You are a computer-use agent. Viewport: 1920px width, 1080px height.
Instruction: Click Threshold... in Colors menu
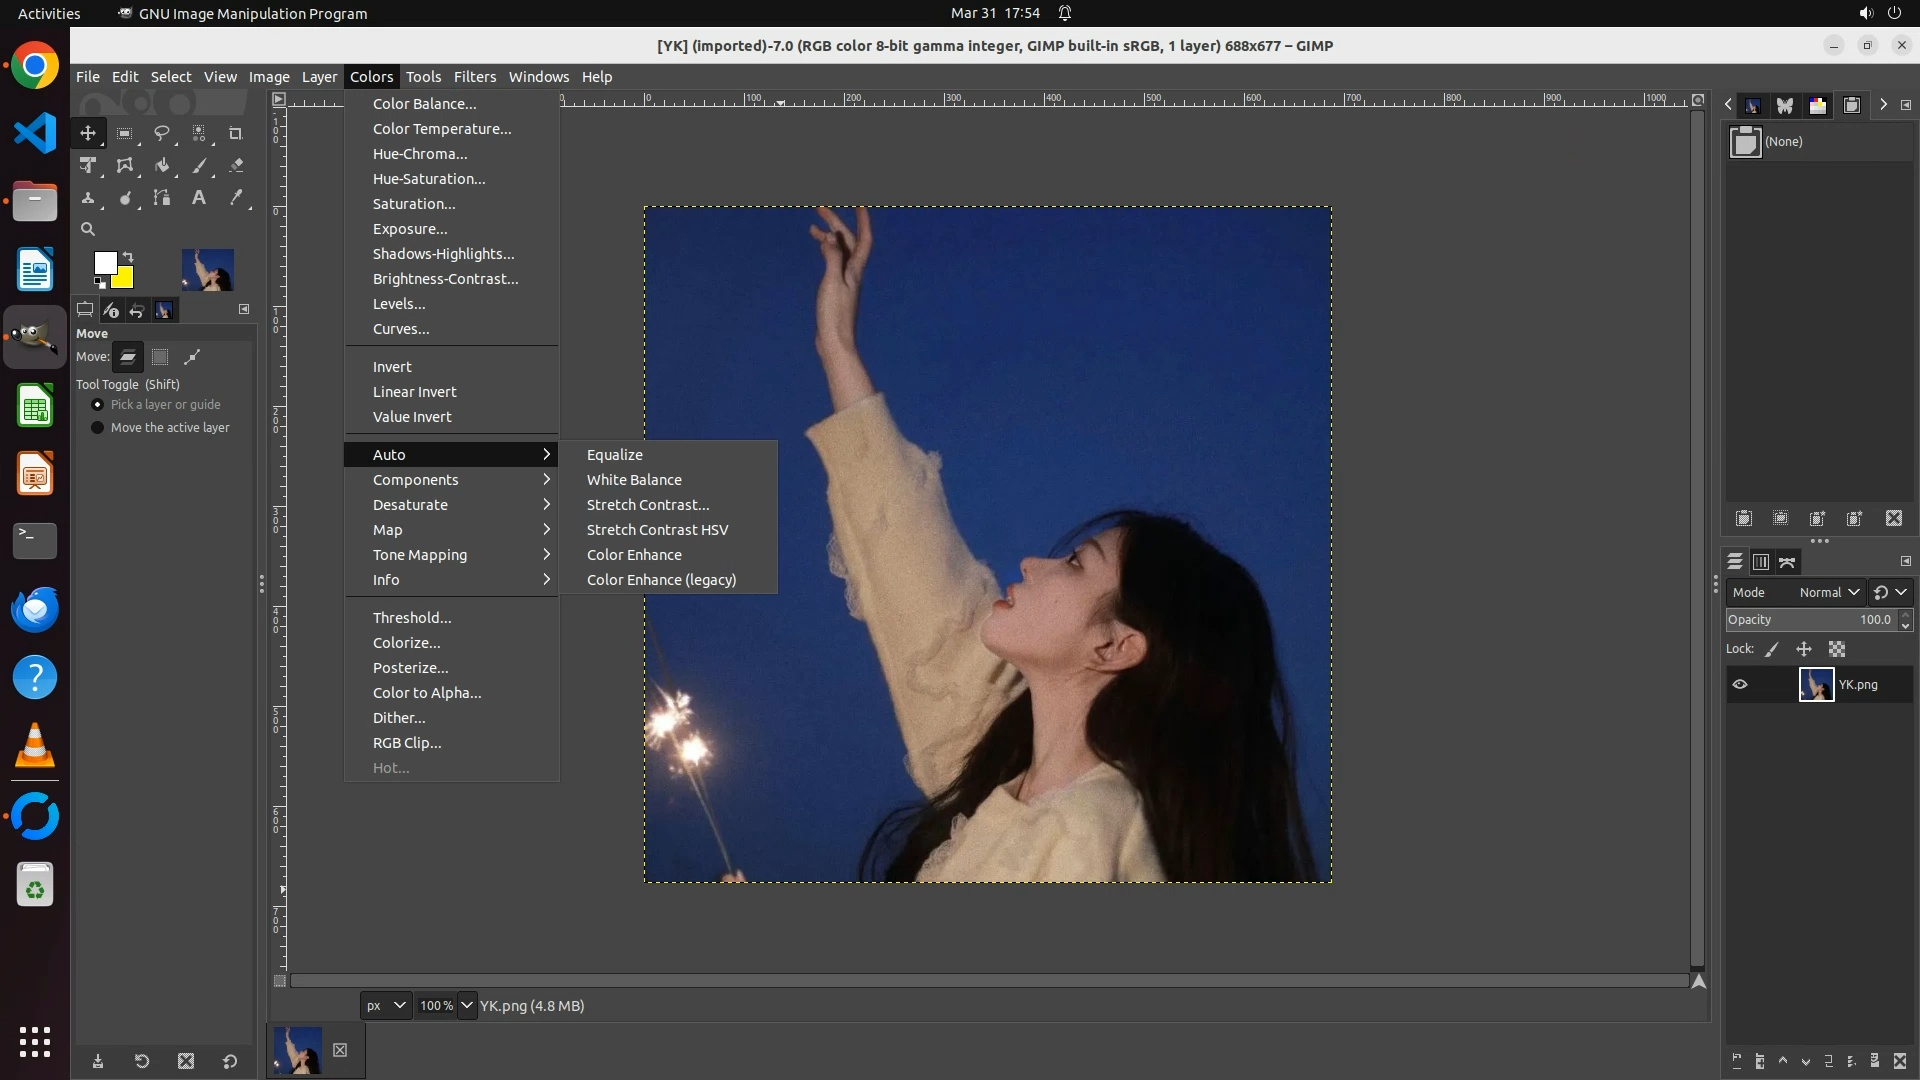coord(412,618)
